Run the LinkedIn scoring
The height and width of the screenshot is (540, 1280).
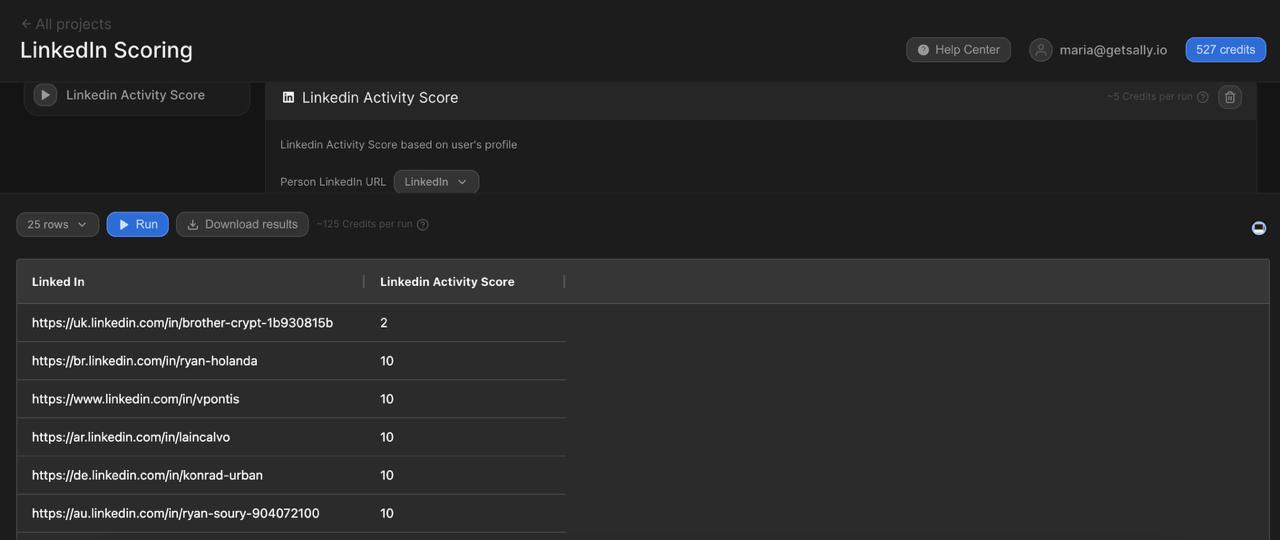click(x=138, y=224)
